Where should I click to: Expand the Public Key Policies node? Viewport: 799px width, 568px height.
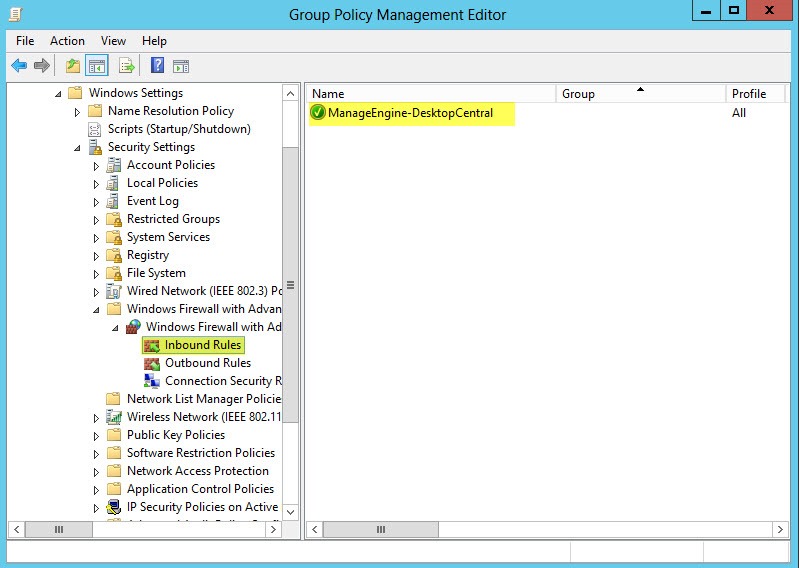coord(96,436)
